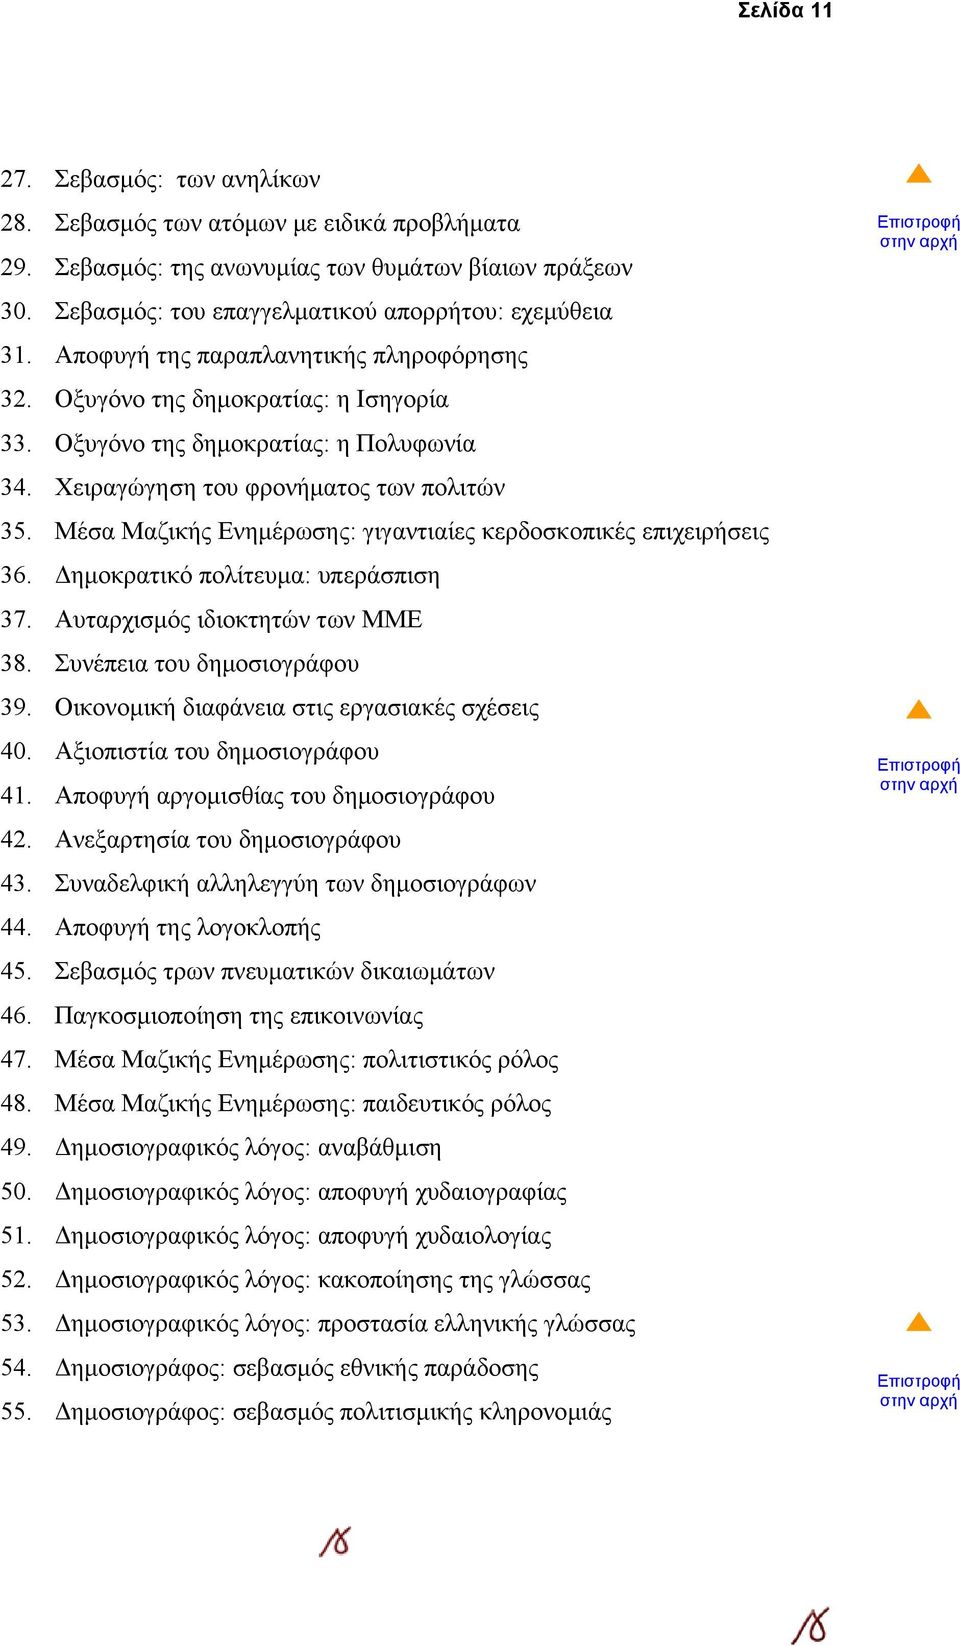Select entry 37 'Αυταρχισμός ιδιοκτητών των ΜΜΕ'
This screenshot has width=960, height=1646.
(x=238, y=620)
